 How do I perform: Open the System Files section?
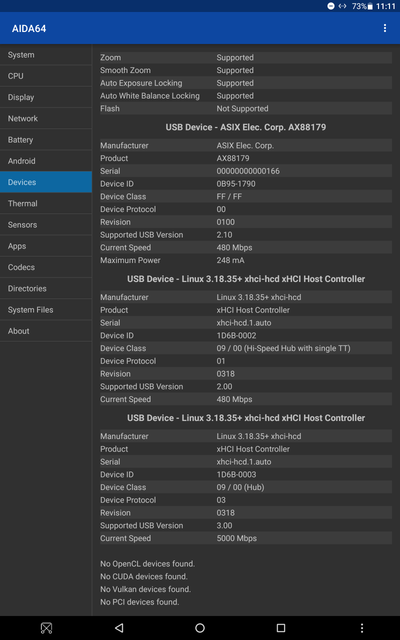(x=46, y=309)
